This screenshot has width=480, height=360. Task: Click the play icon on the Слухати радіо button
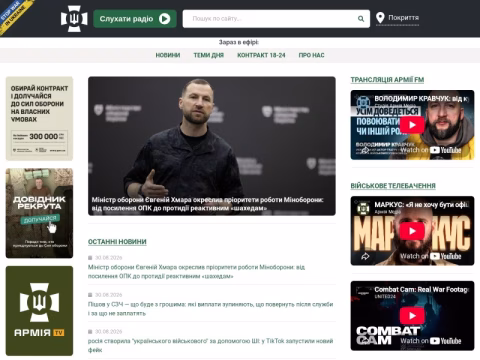point(164,19)
